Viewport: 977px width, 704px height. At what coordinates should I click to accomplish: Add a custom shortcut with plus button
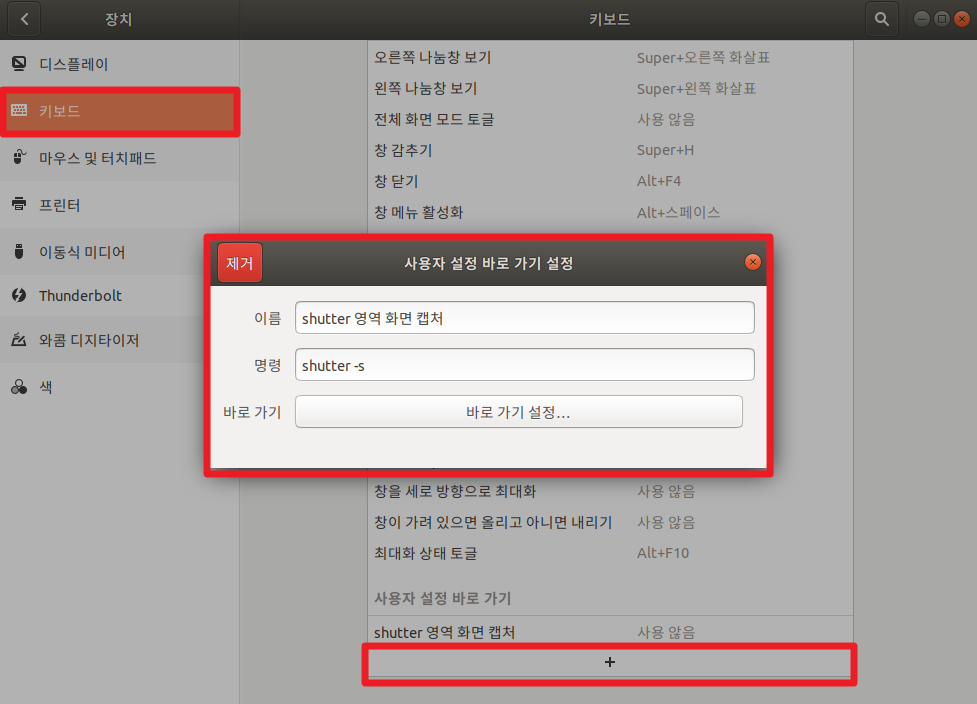[609, 662]
